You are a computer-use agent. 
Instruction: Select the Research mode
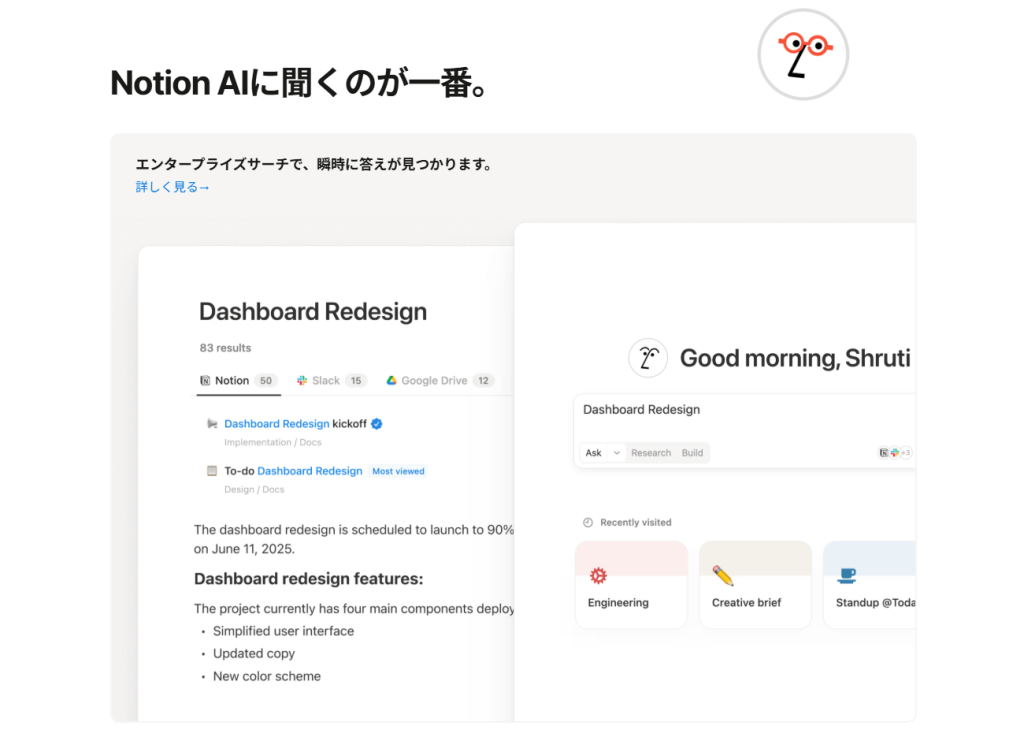pyautogui.click(x=650, y=453)
